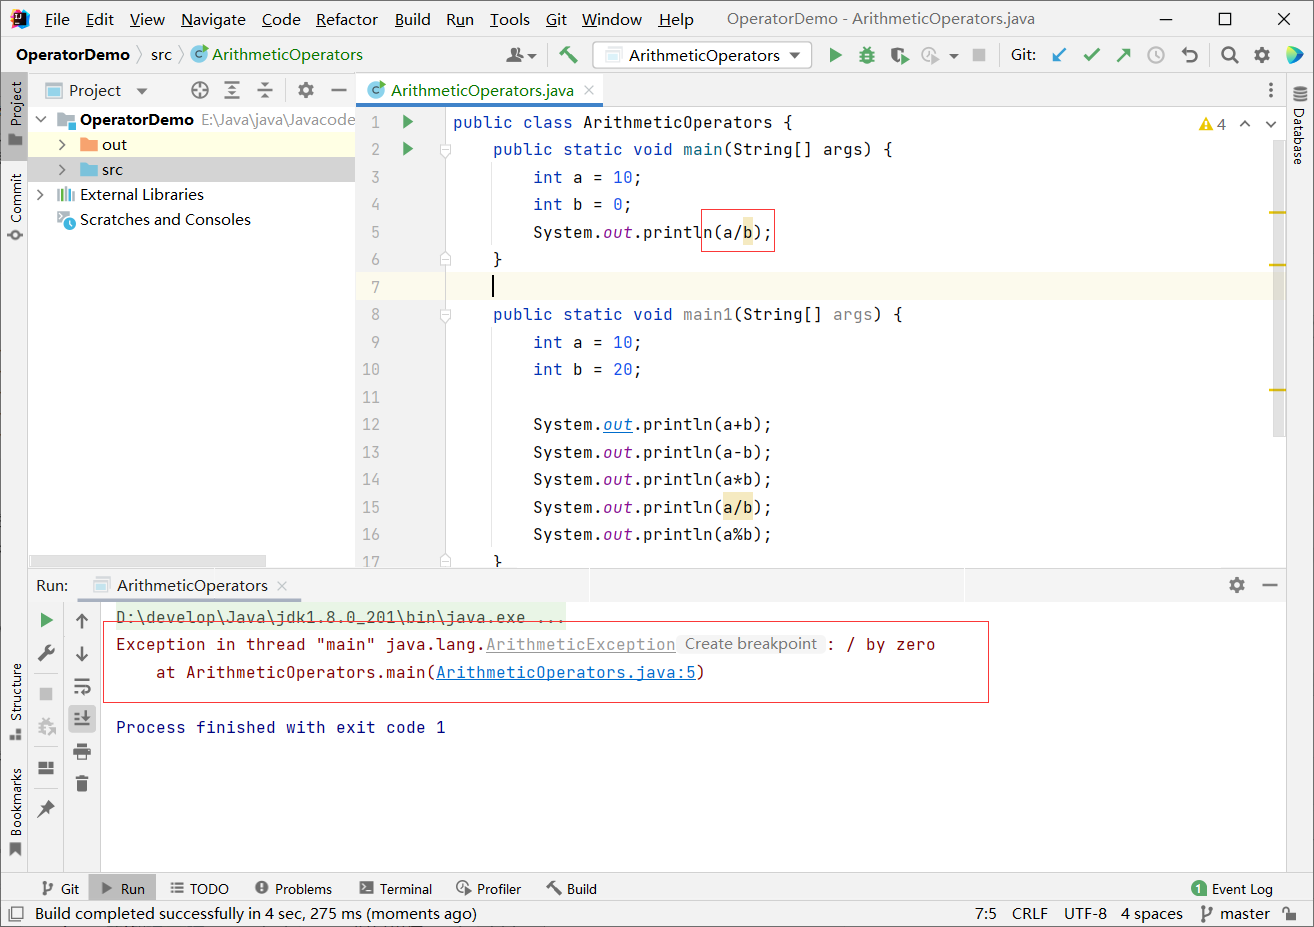Open the master branch widget
1314x927 pixels.
pyautogui.click(x=1235, y=913)
